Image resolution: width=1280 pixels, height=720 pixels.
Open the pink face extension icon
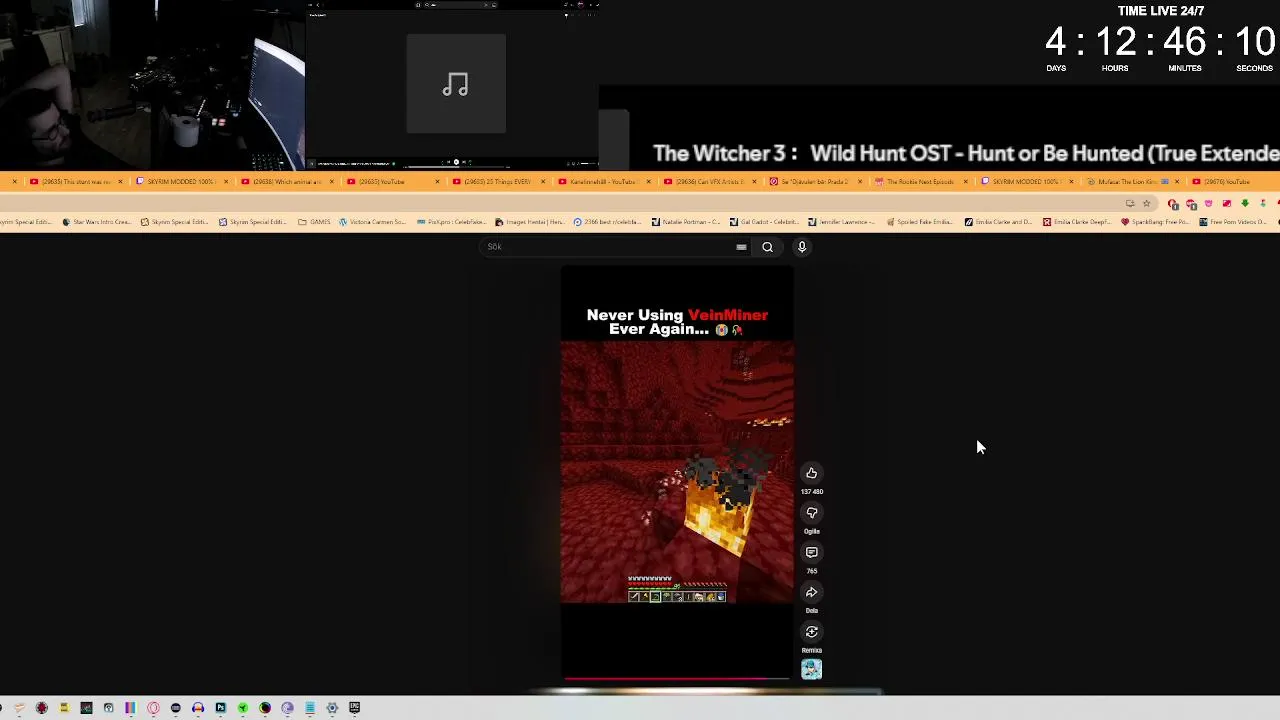click(x=1209, y=204)
